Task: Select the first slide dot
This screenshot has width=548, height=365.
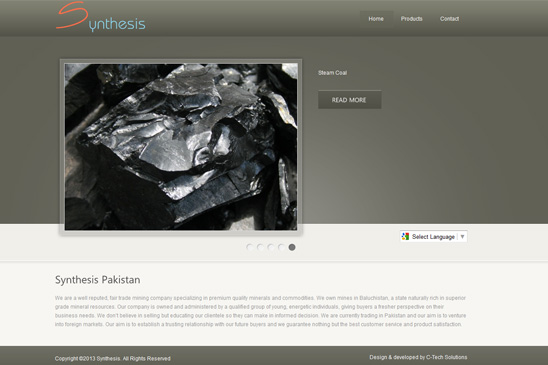Action: [250, 247]
